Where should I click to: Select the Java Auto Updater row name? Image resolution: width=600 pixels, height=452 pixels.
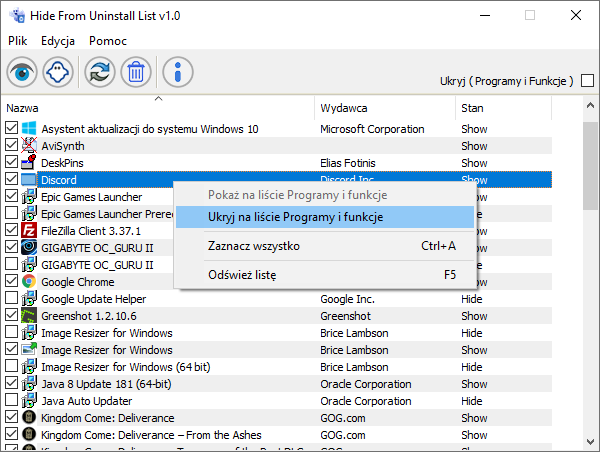point(86,401)
